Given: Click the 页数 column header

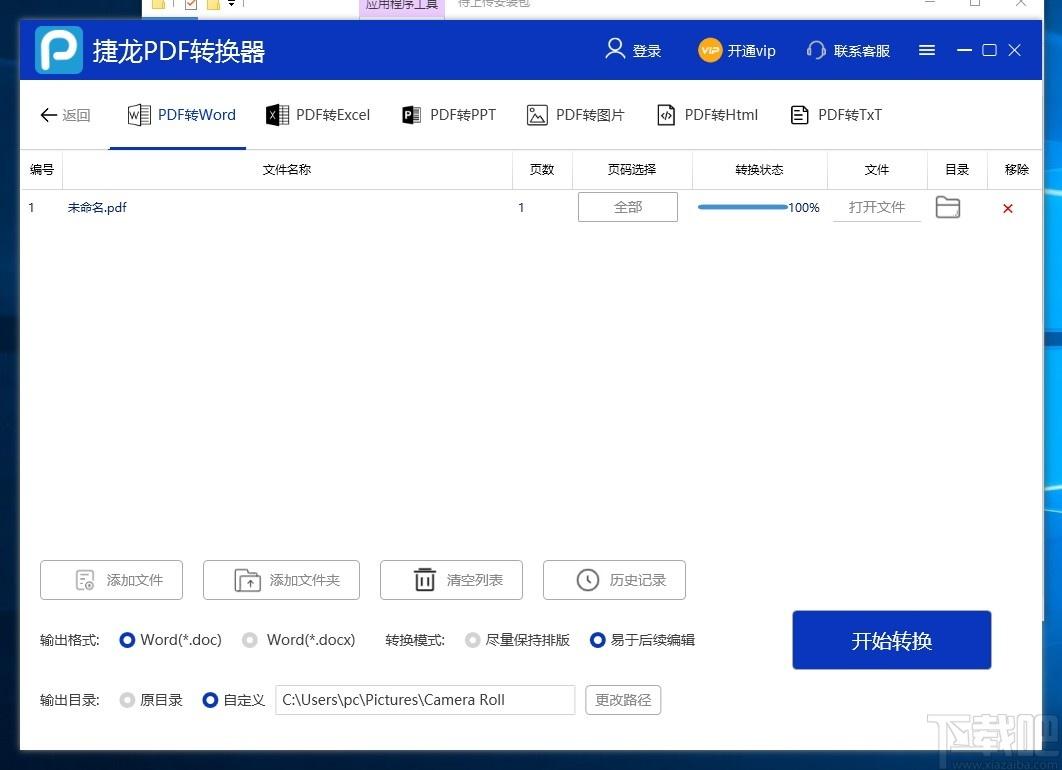Looking at the screenshot, I should (x=542, y=170).
